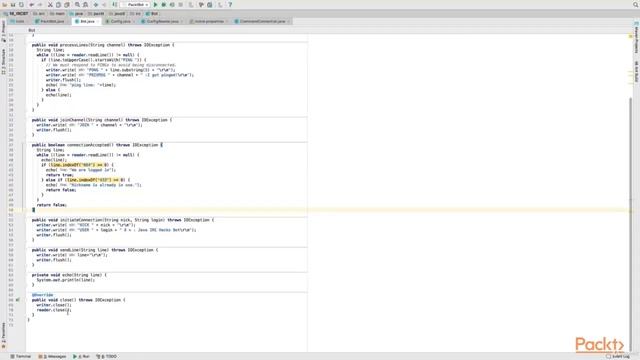Open the Run tool window at bottom
The image size is (640, 360).
coord(81,356)
